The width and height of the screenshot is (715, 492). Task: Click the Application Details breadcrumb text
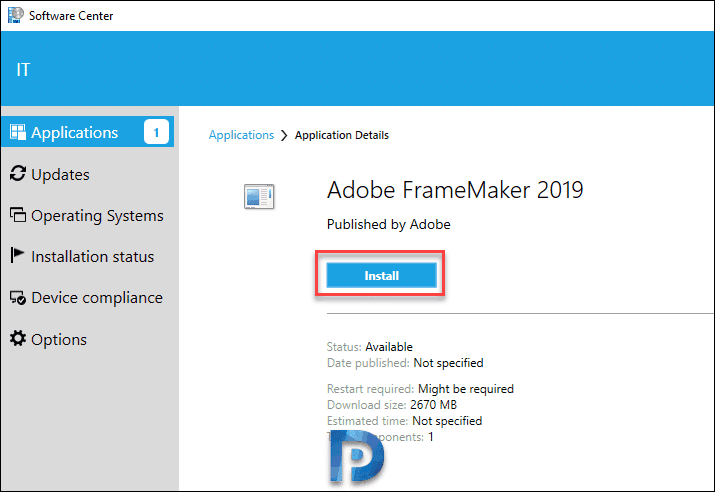342,135
